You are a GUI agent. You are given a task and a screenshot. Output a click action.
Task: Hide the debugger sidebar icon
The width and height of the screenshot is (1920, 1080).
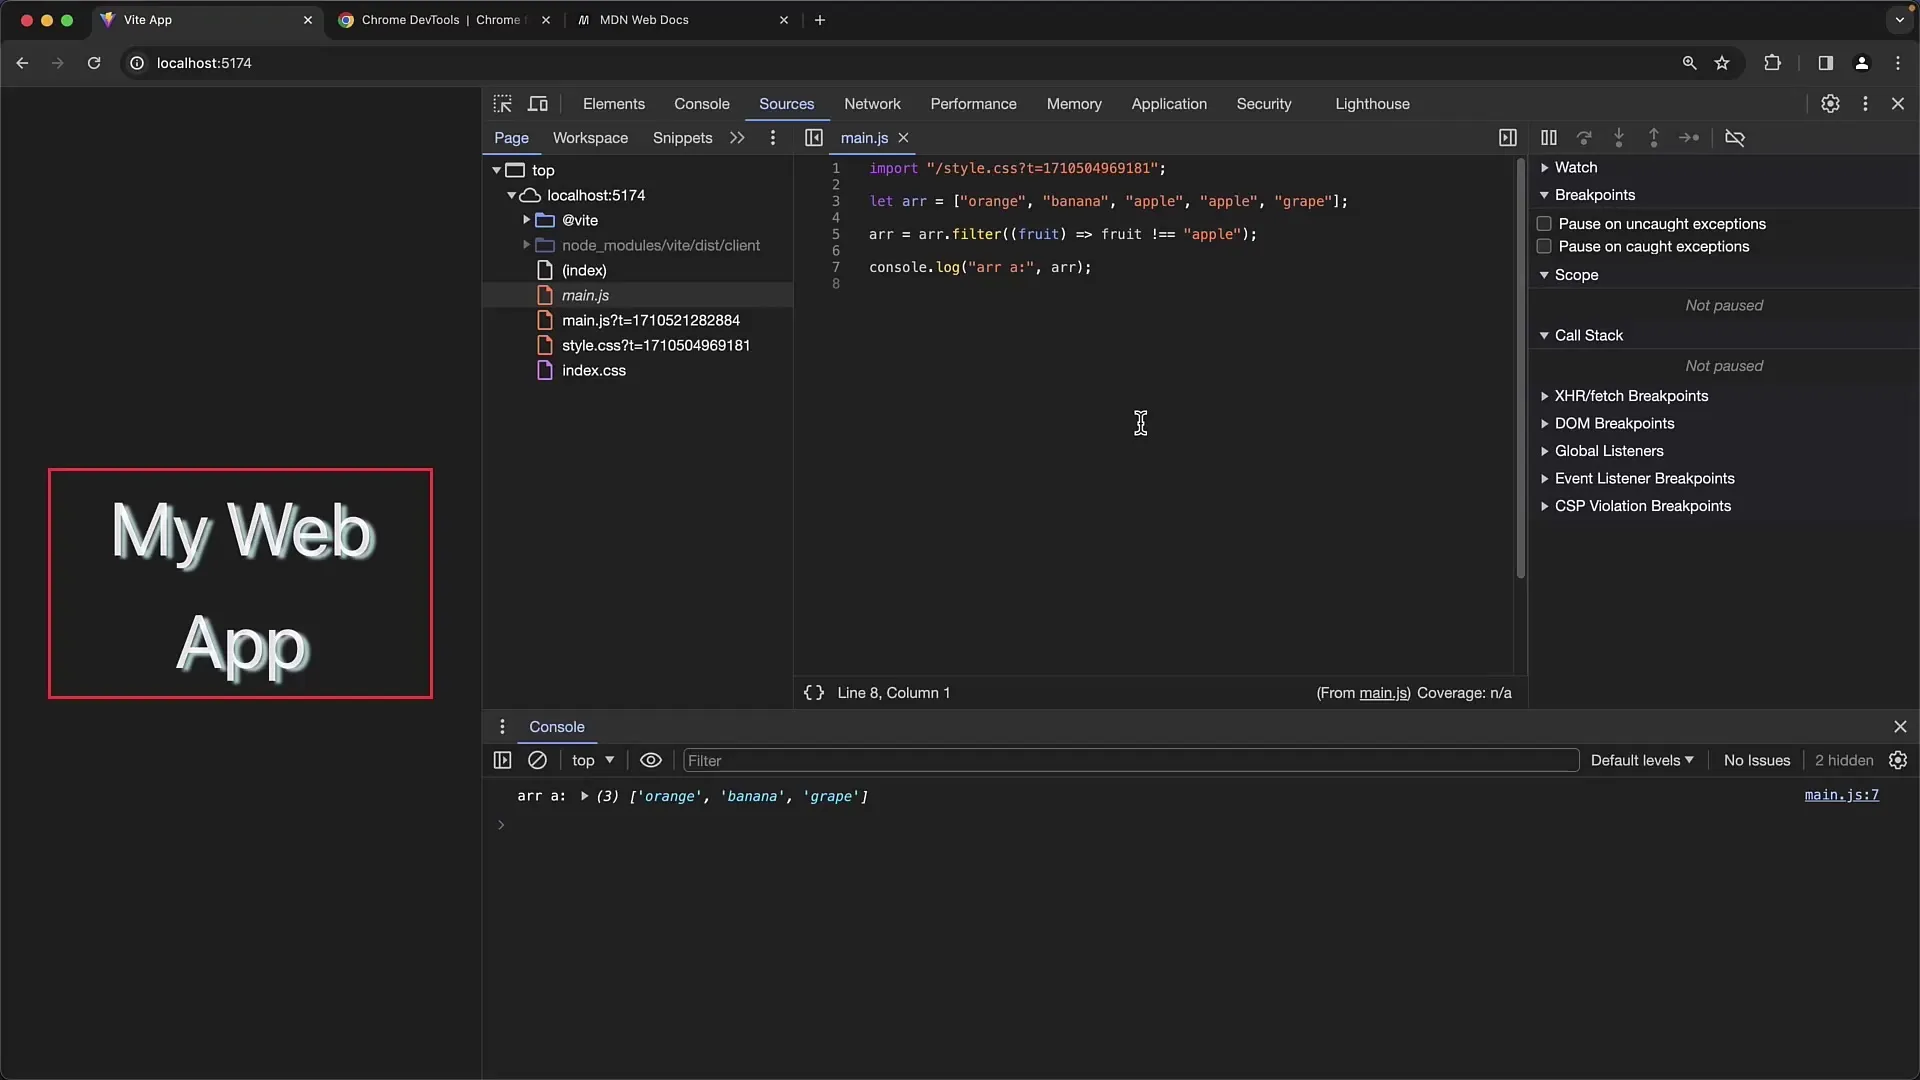pyautogui.click(x=1508, y=138)
